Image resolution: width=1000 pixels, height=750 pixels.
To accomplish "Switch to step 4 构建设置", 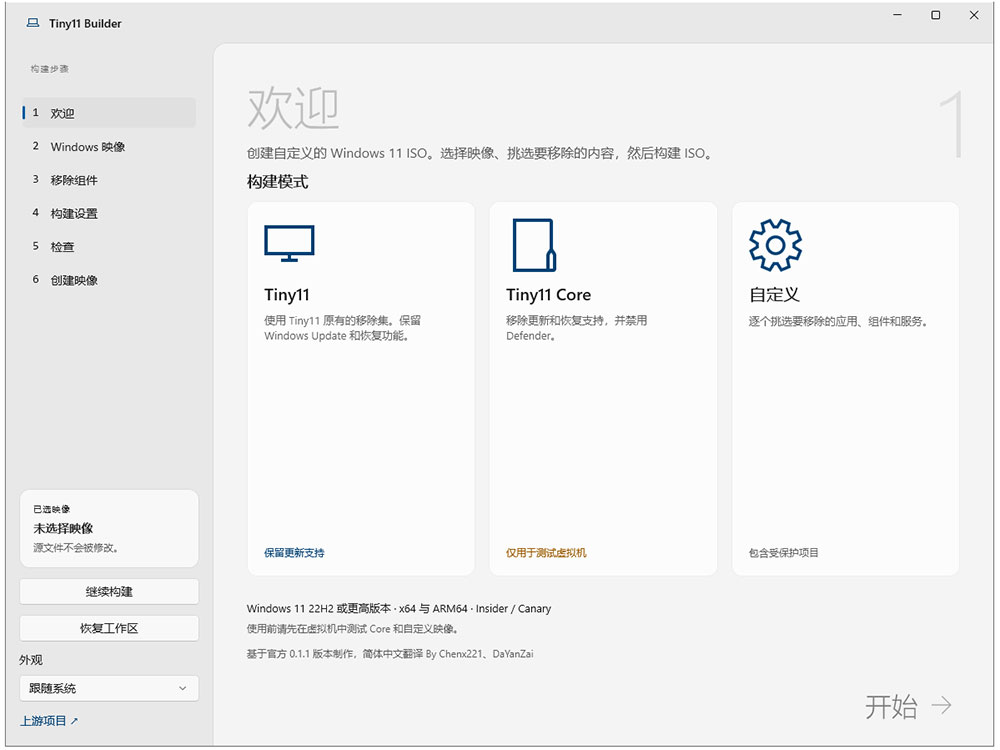I will [108, 213].
